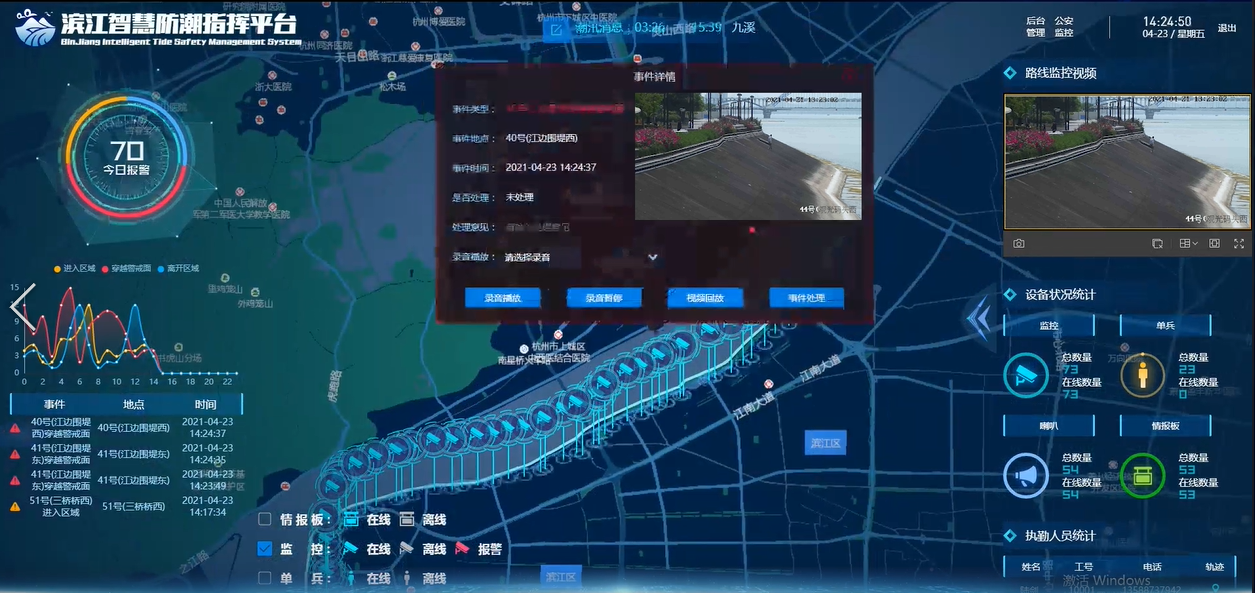The height and width of the screenshot is (593, 1255).
Task: Click 退出 to log out
Action: pyautogui.click(x=1227, y=28)
